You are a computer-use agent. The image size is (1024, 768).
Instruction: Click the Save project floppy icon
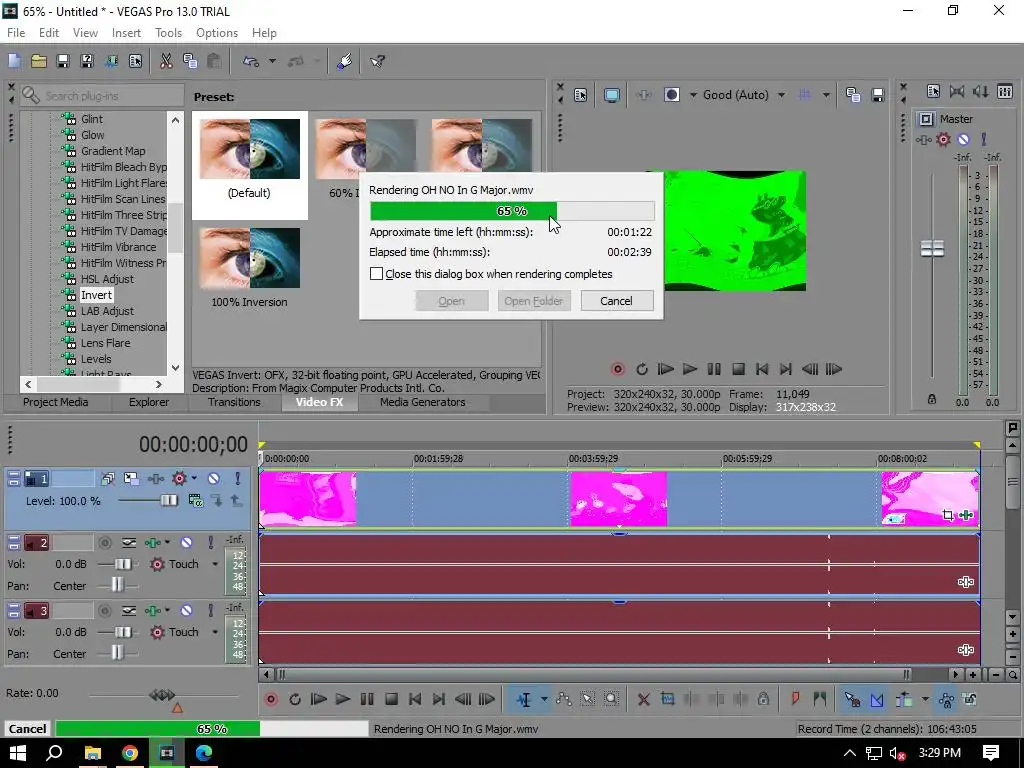coord(63,61)
